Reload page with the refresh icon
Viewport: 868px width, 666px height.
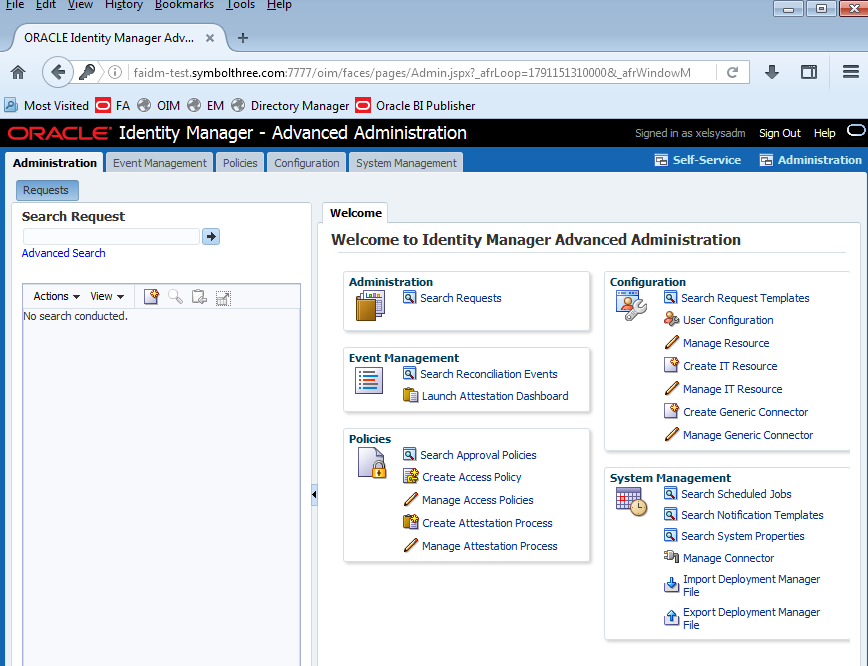[x=732, y=72]
